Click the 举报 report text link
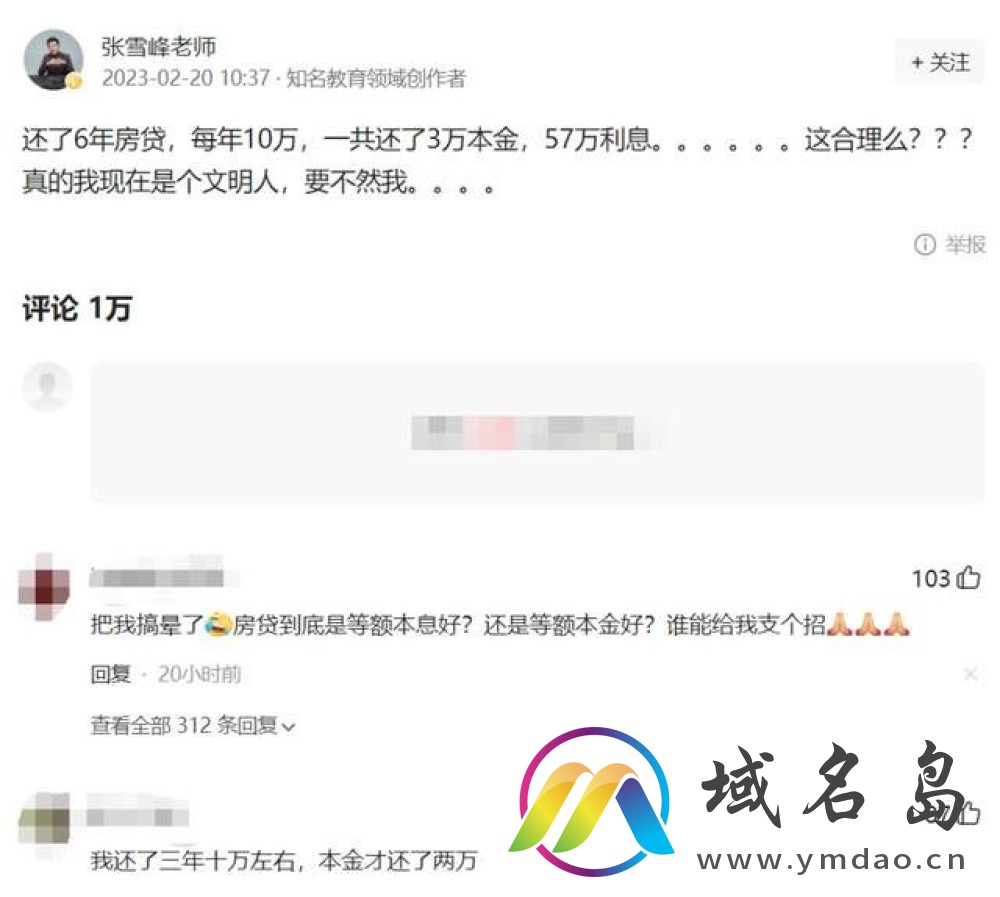The width and height of the screenshot is (1000, 897). click(x=966, y=244)
